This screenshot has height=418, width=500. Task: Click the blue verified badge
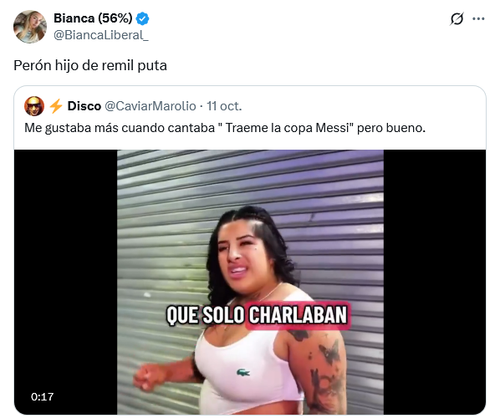[x=143, y=19]
